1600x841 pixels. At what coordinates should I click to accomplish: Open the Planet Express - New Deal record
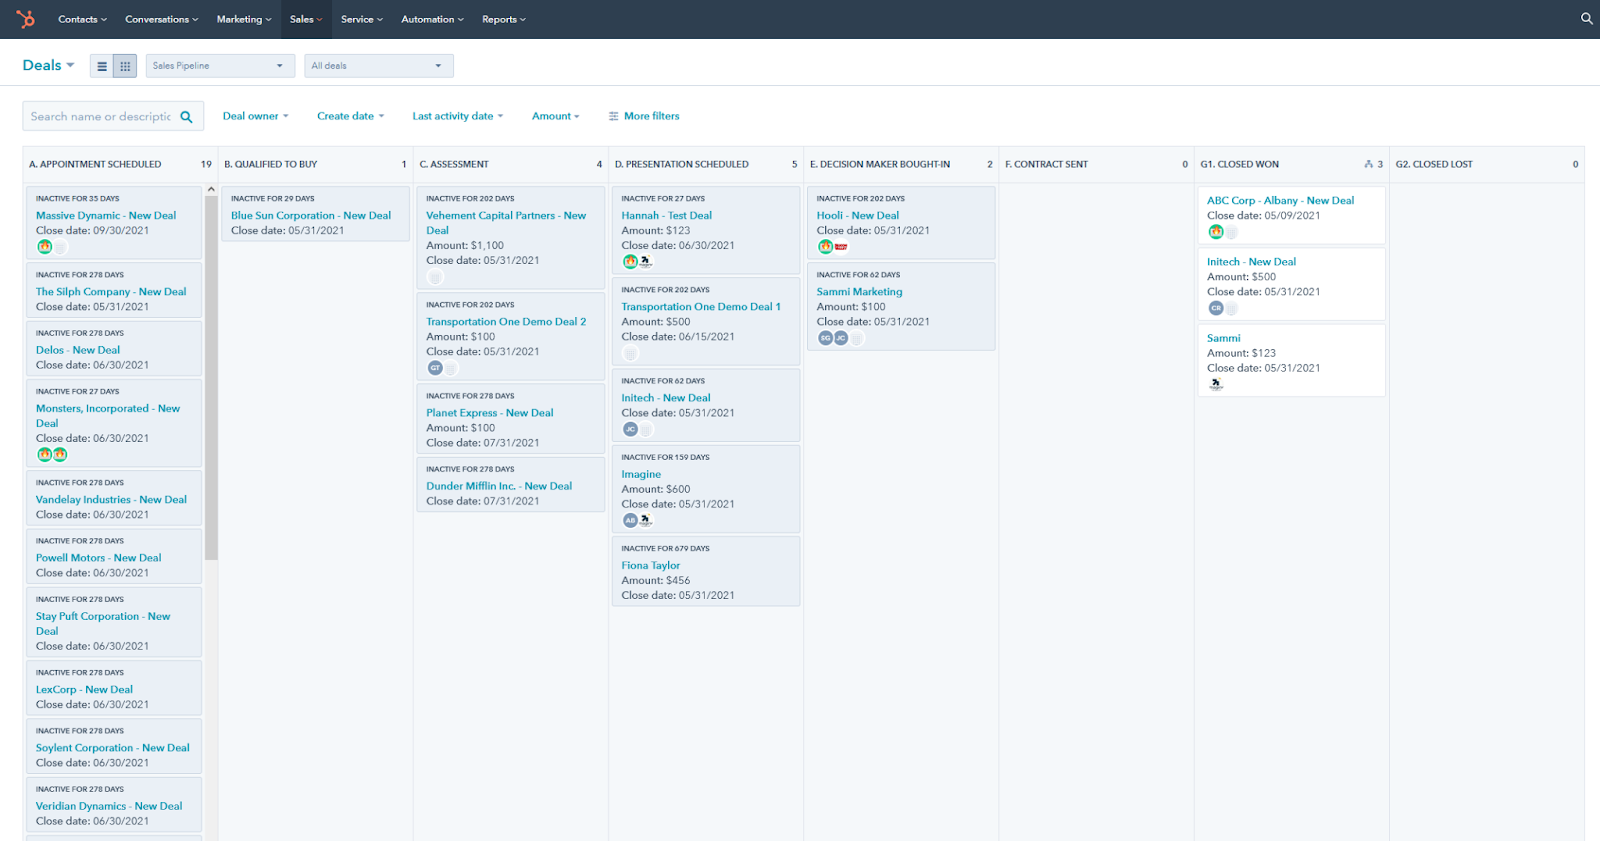490,413
